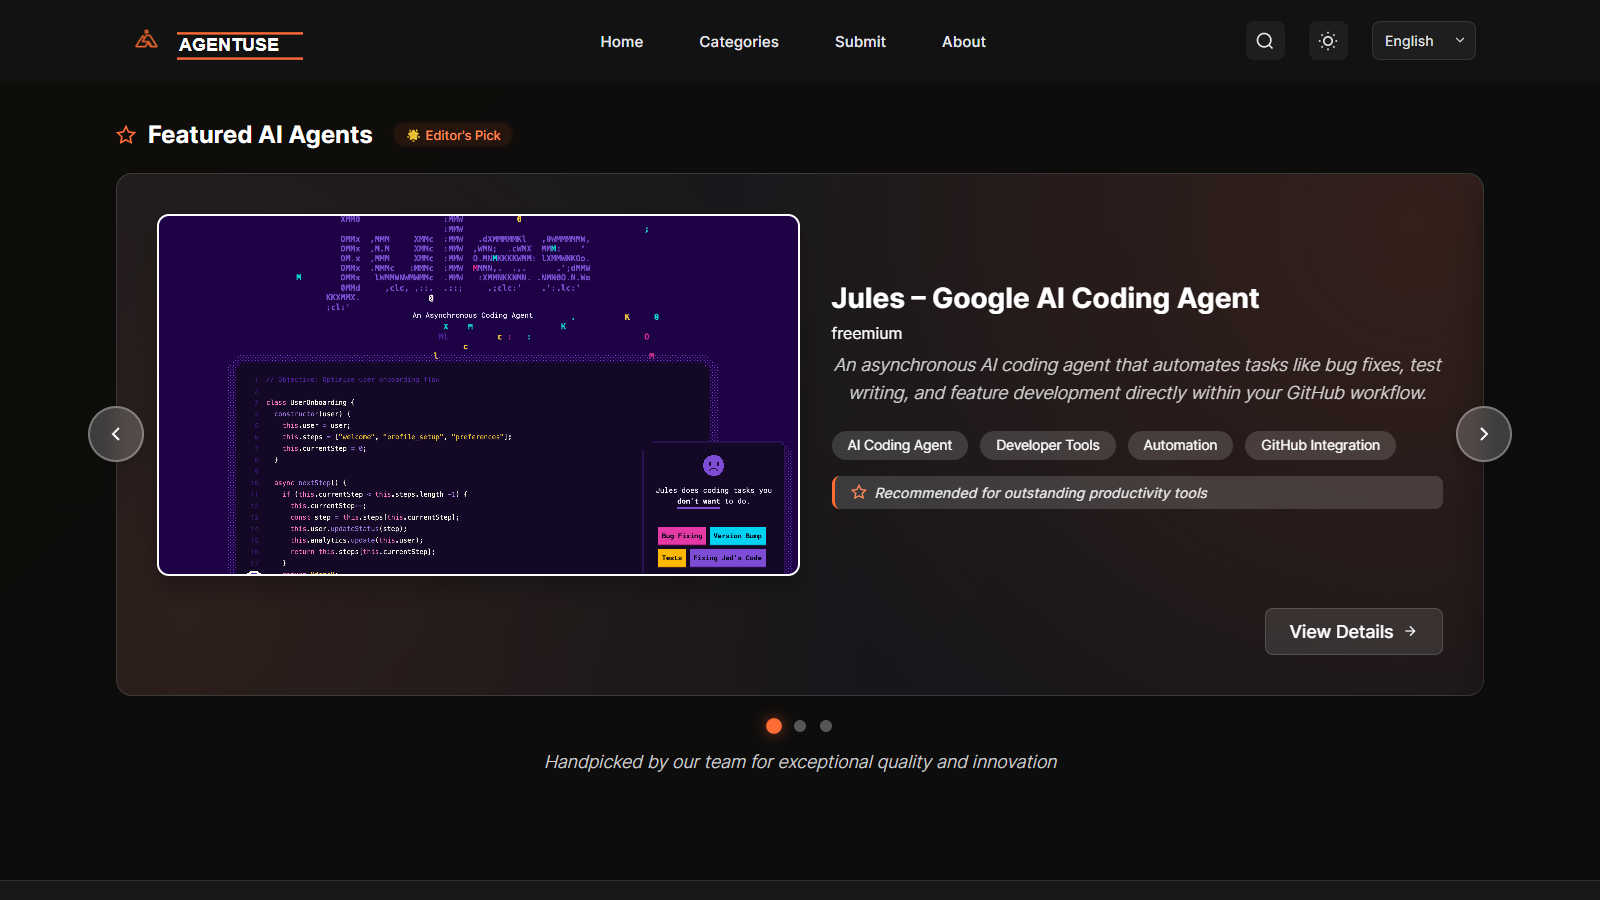Image resolution: width=1600 pixels, height=900 pixels.
Task: Navigate to the About page
Action: coord(963,42)
